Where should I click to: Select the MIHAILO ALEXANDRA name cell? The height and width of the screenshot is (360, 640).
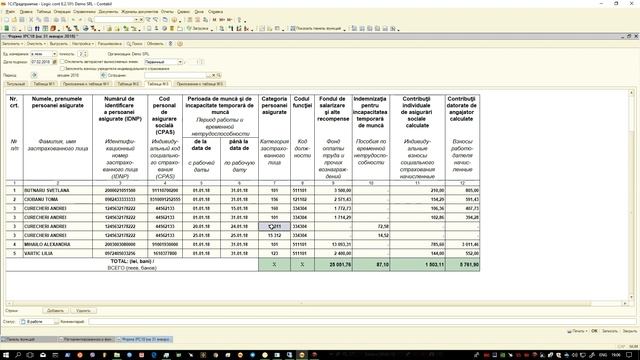coord(58,244)
